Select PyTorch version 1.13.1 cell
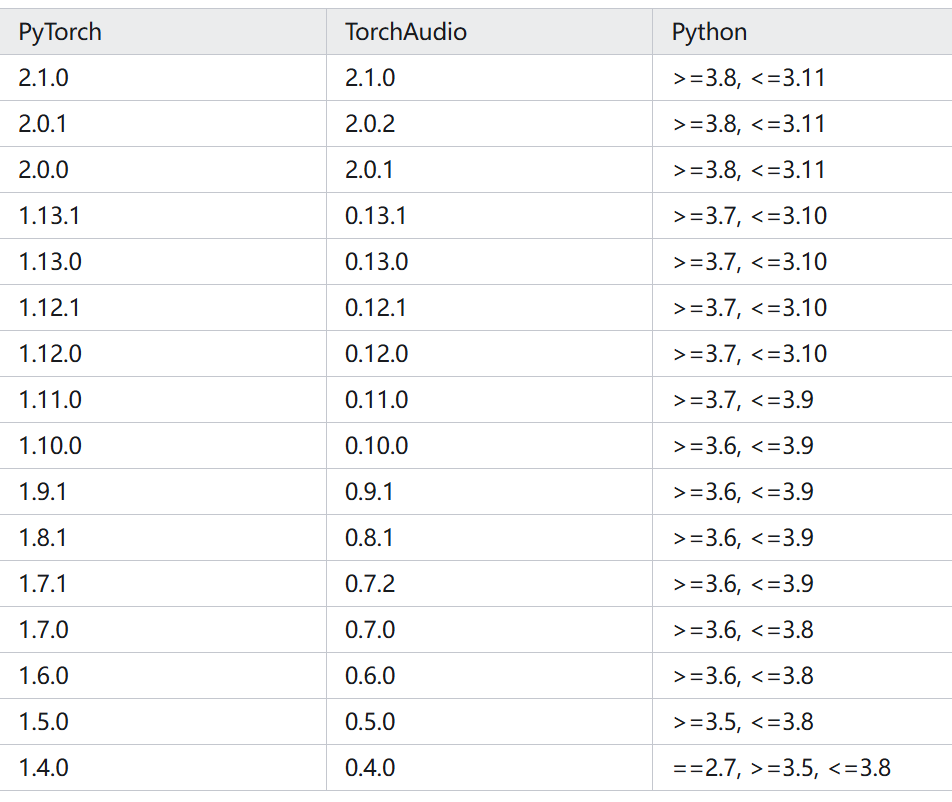 (x=163, y=216)
